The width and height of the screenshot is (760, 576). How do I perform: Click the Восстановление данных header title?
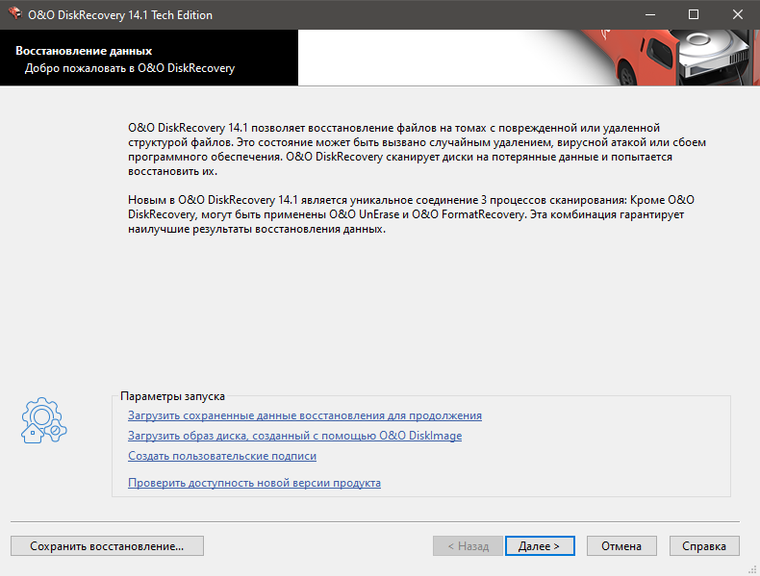pos(84,51)
